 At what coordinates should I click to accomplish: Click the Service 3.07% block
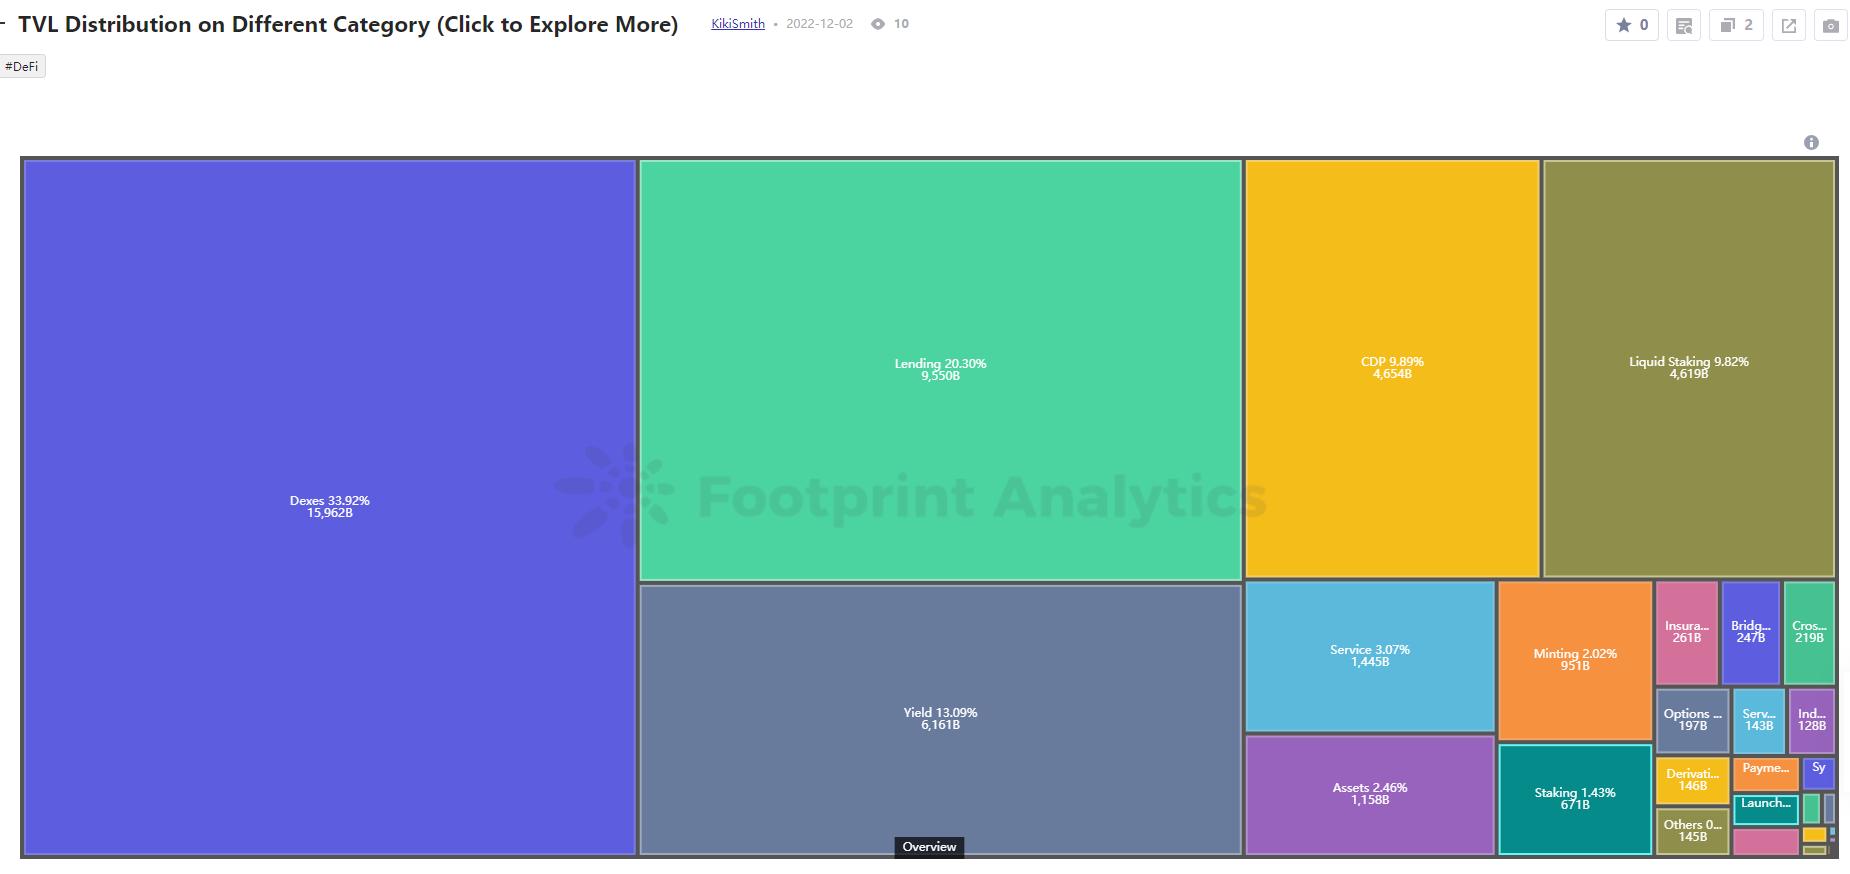click(x=1369, y=655)
